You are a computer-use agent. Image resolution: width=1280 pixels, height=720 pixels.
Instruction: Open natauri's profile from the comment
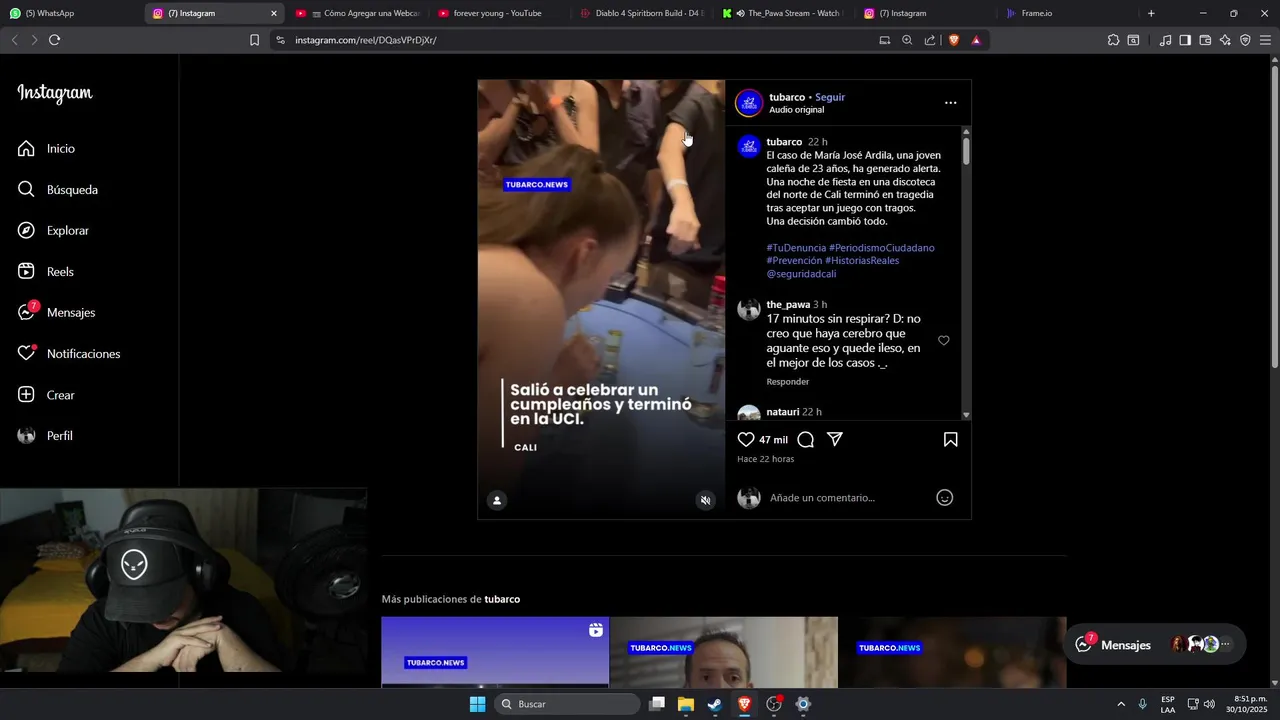point(783,412)
